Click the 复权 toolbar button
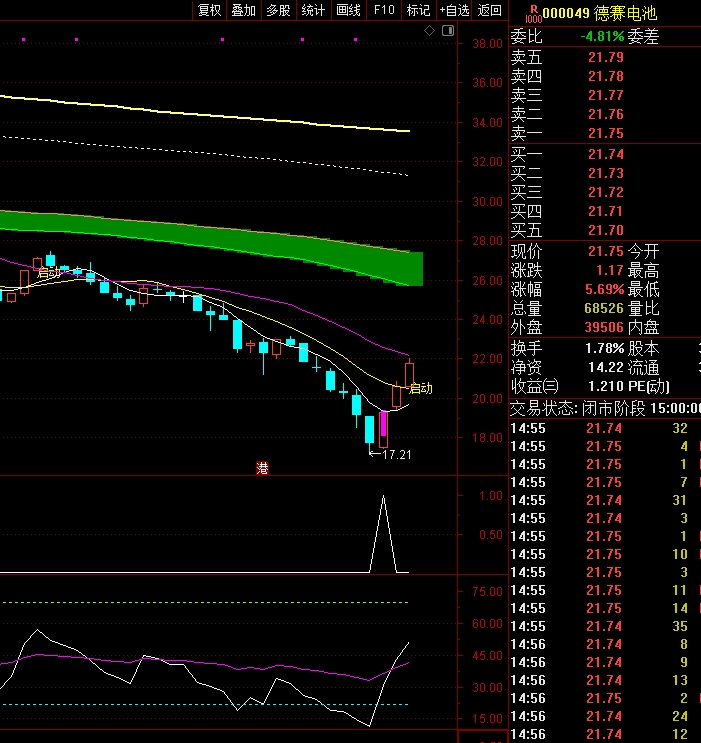The width and height of the screenshot is (701, 743). pos(209,10)
